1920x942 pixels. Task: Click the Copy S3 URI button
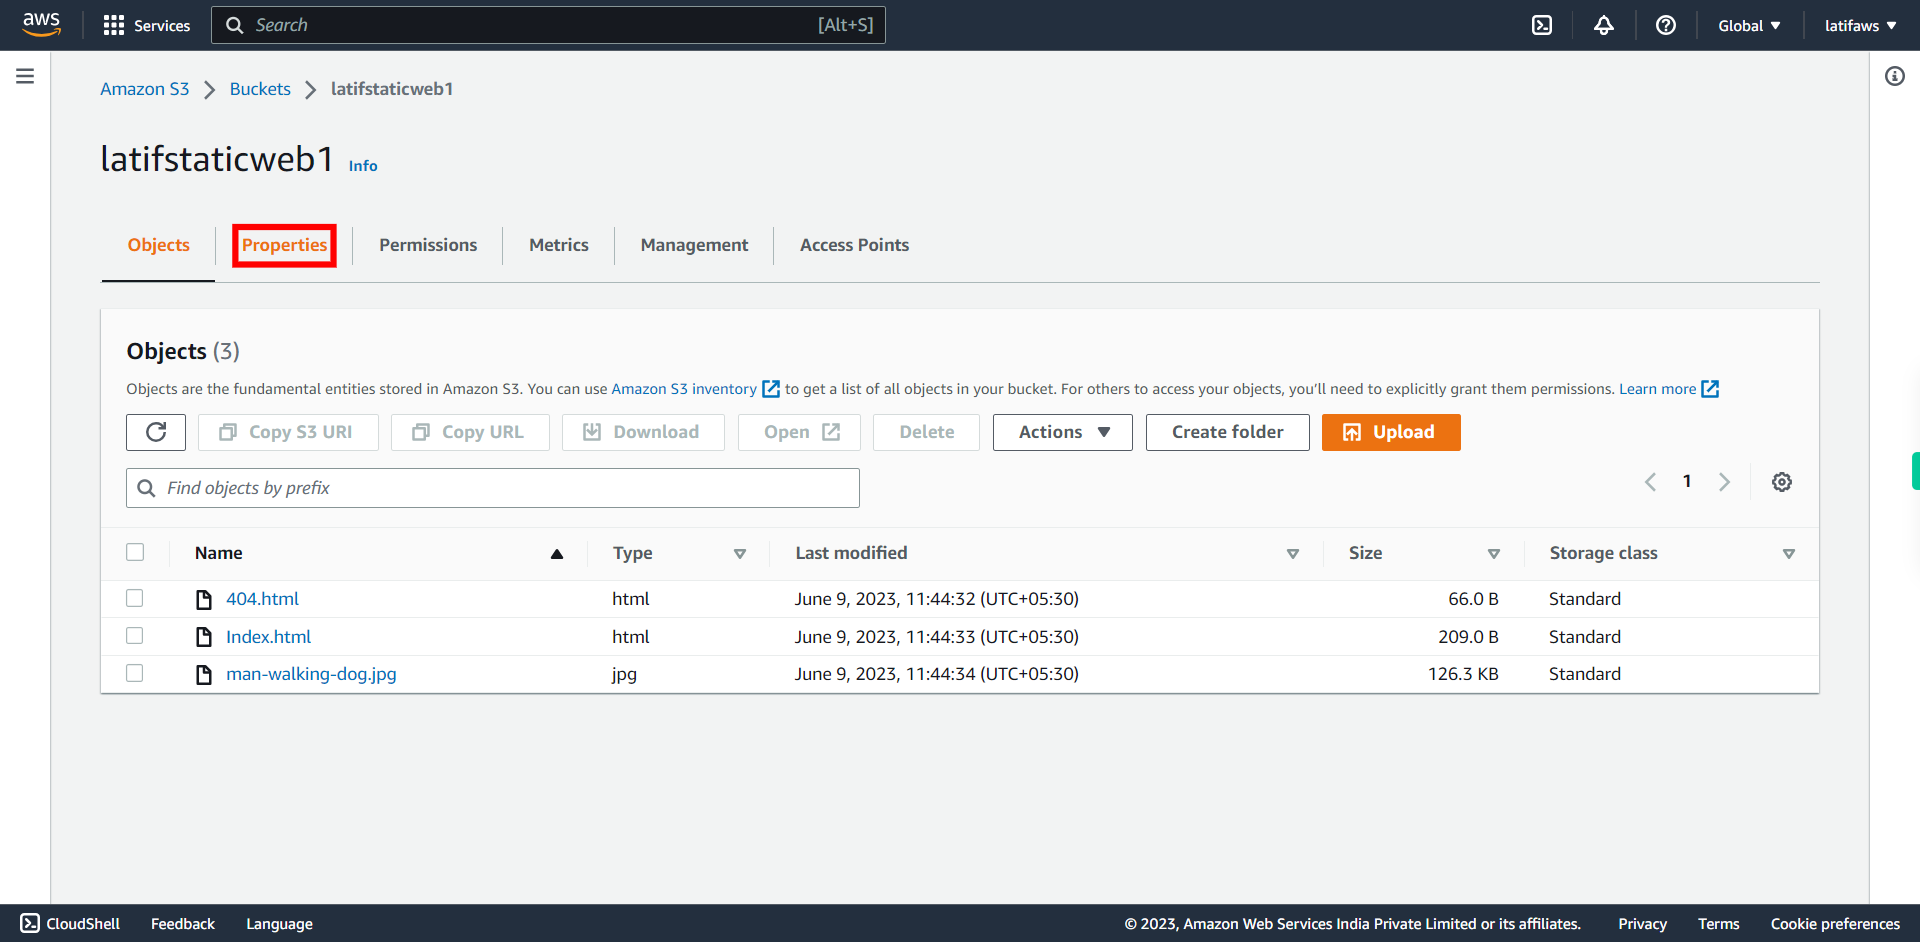pyautogui.click(x=288, y=432)
